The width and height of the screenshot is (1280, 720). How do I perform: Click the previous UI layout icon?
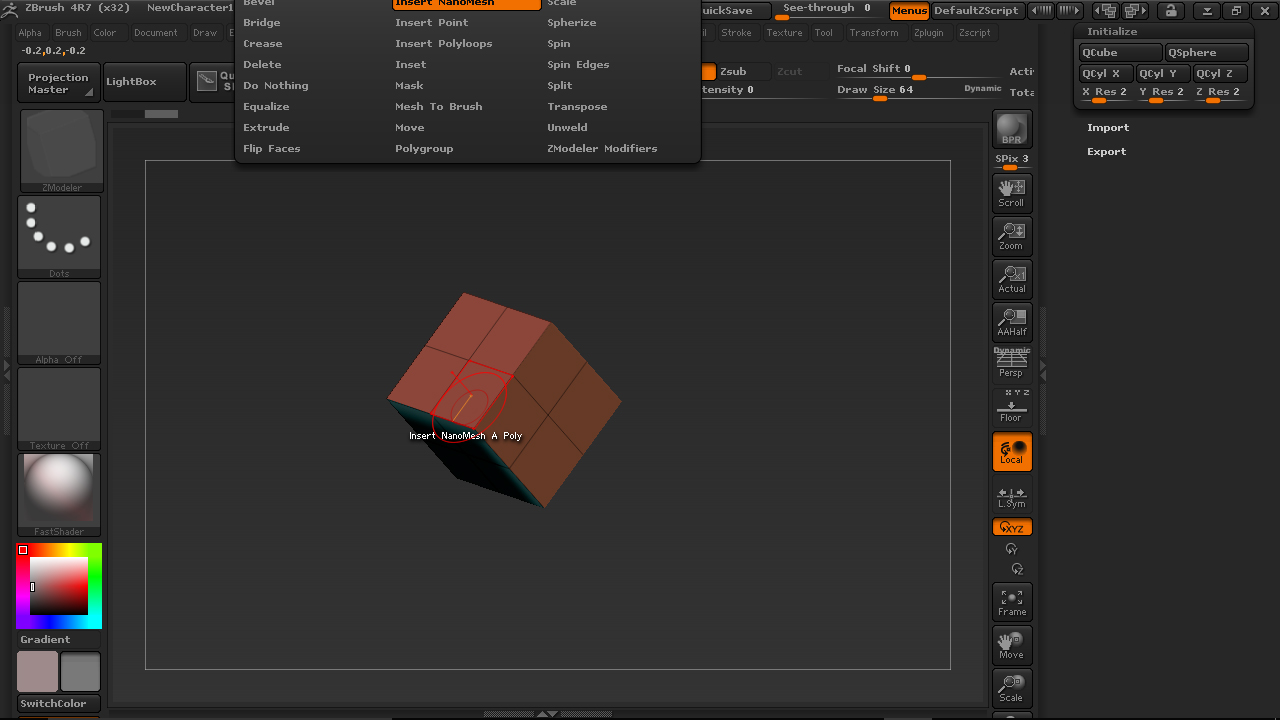click(1106, 11)
